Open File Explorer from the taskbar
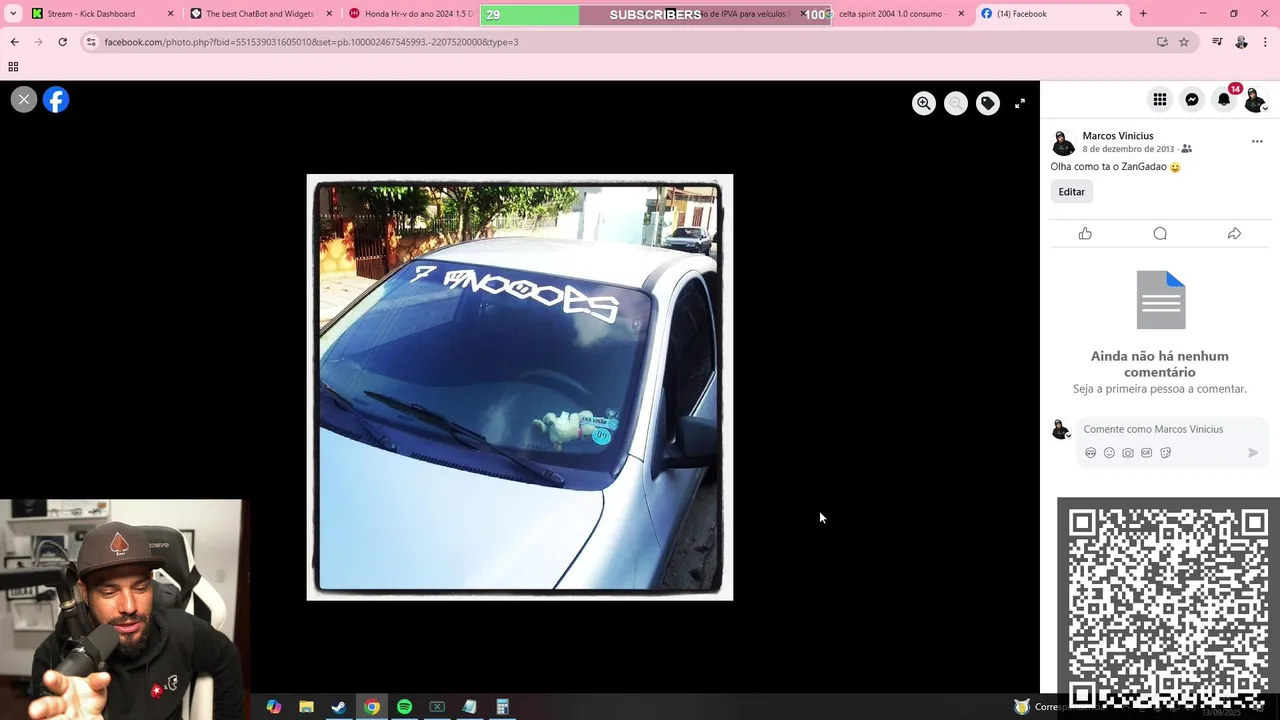Screen dimensions: 1280x720 (306, 707)
